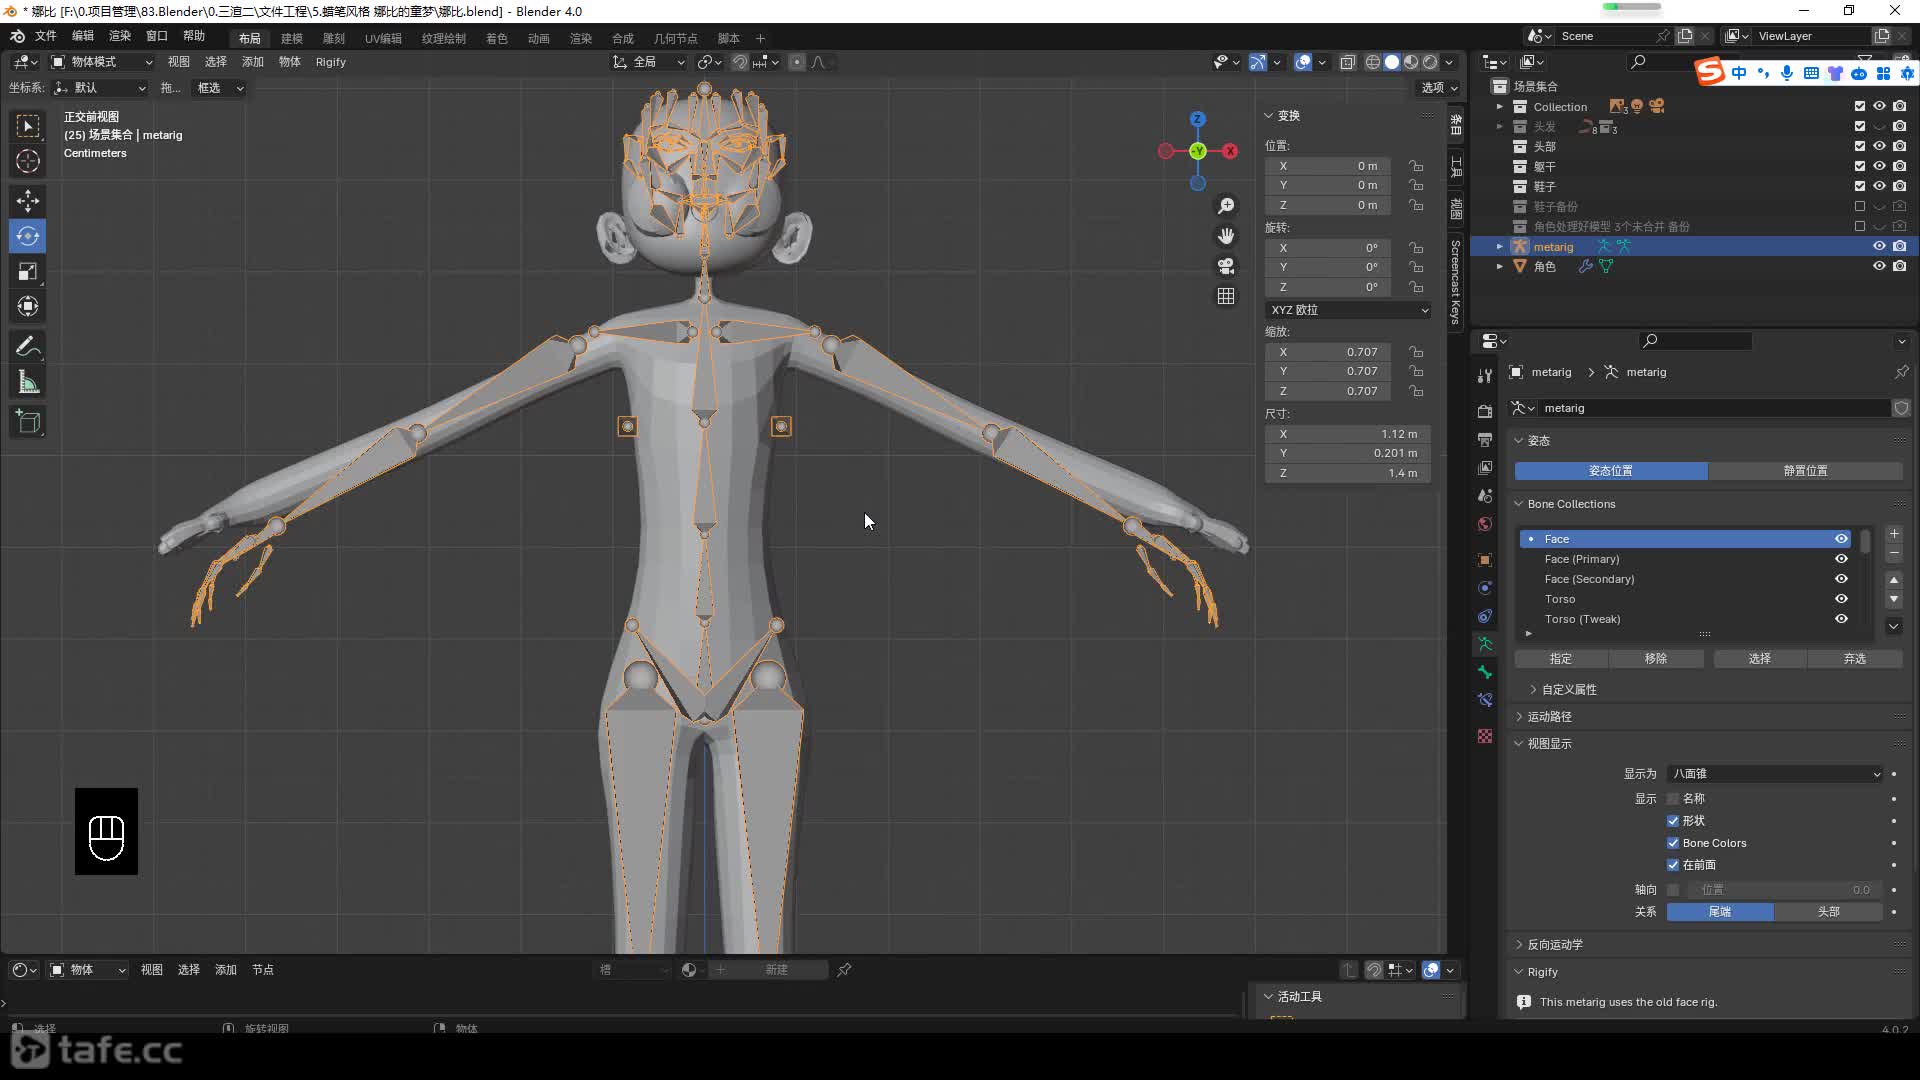
Task: Exclude Collection from view layer checkbox
Action: tap(1860, 106)
